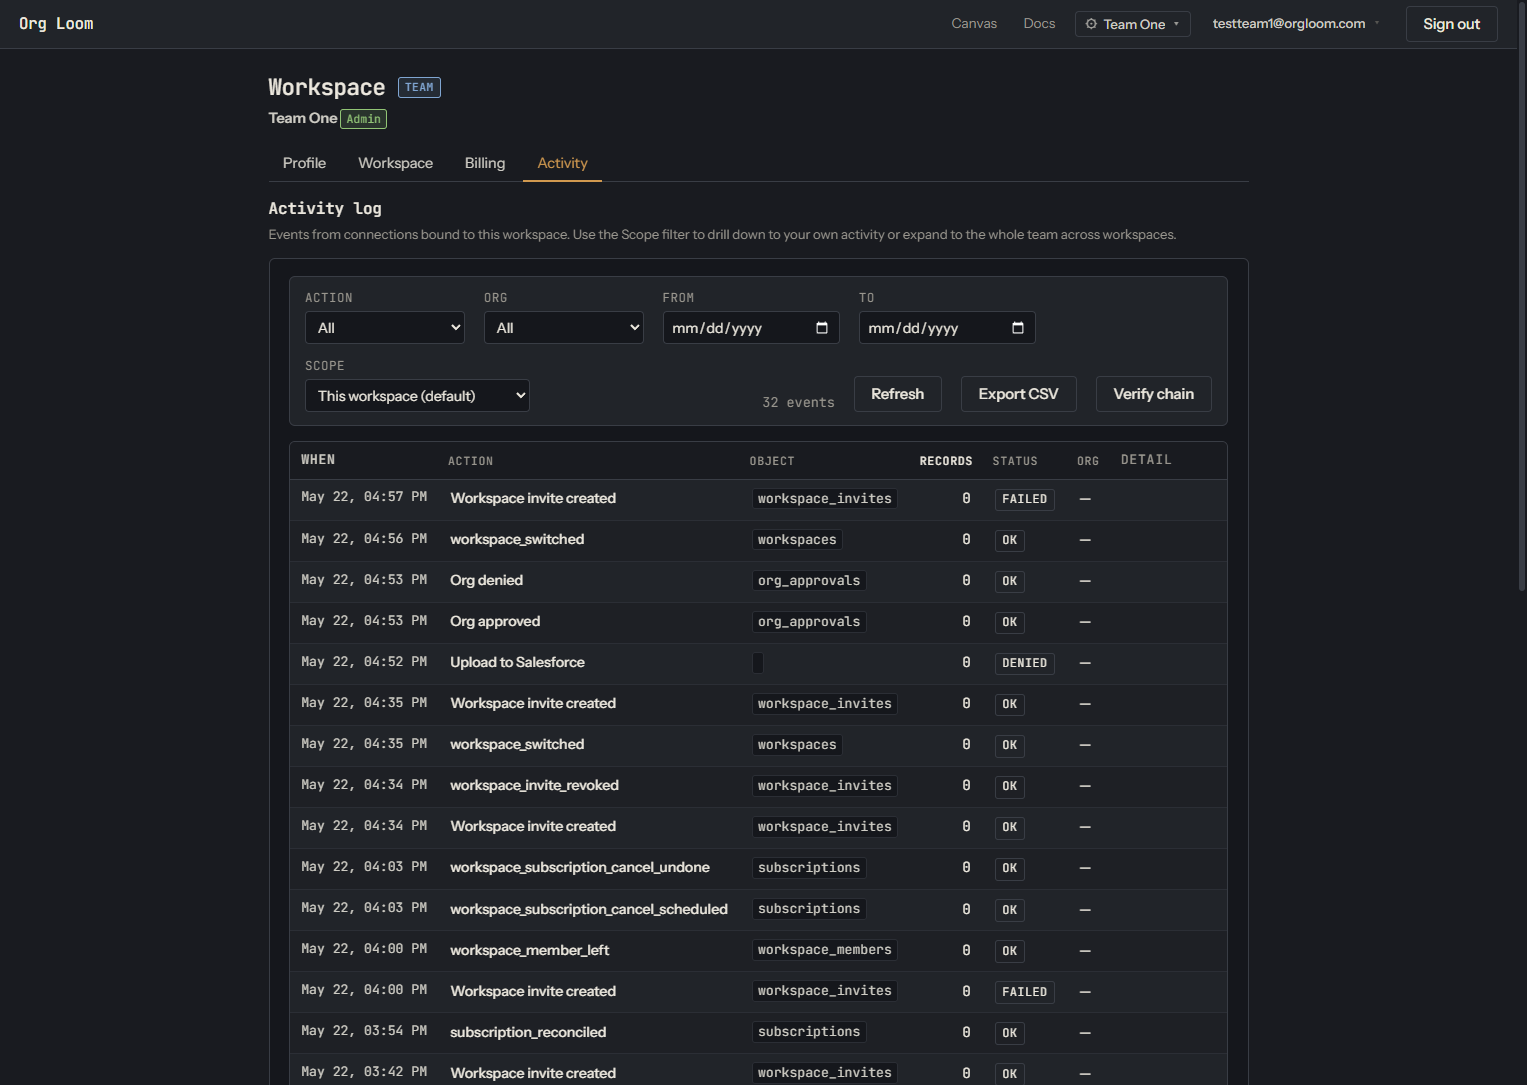The image size is (1527, 1085).
Task: Click the DENIED status for Upload to Salesforce
Action: [1024, 663]
